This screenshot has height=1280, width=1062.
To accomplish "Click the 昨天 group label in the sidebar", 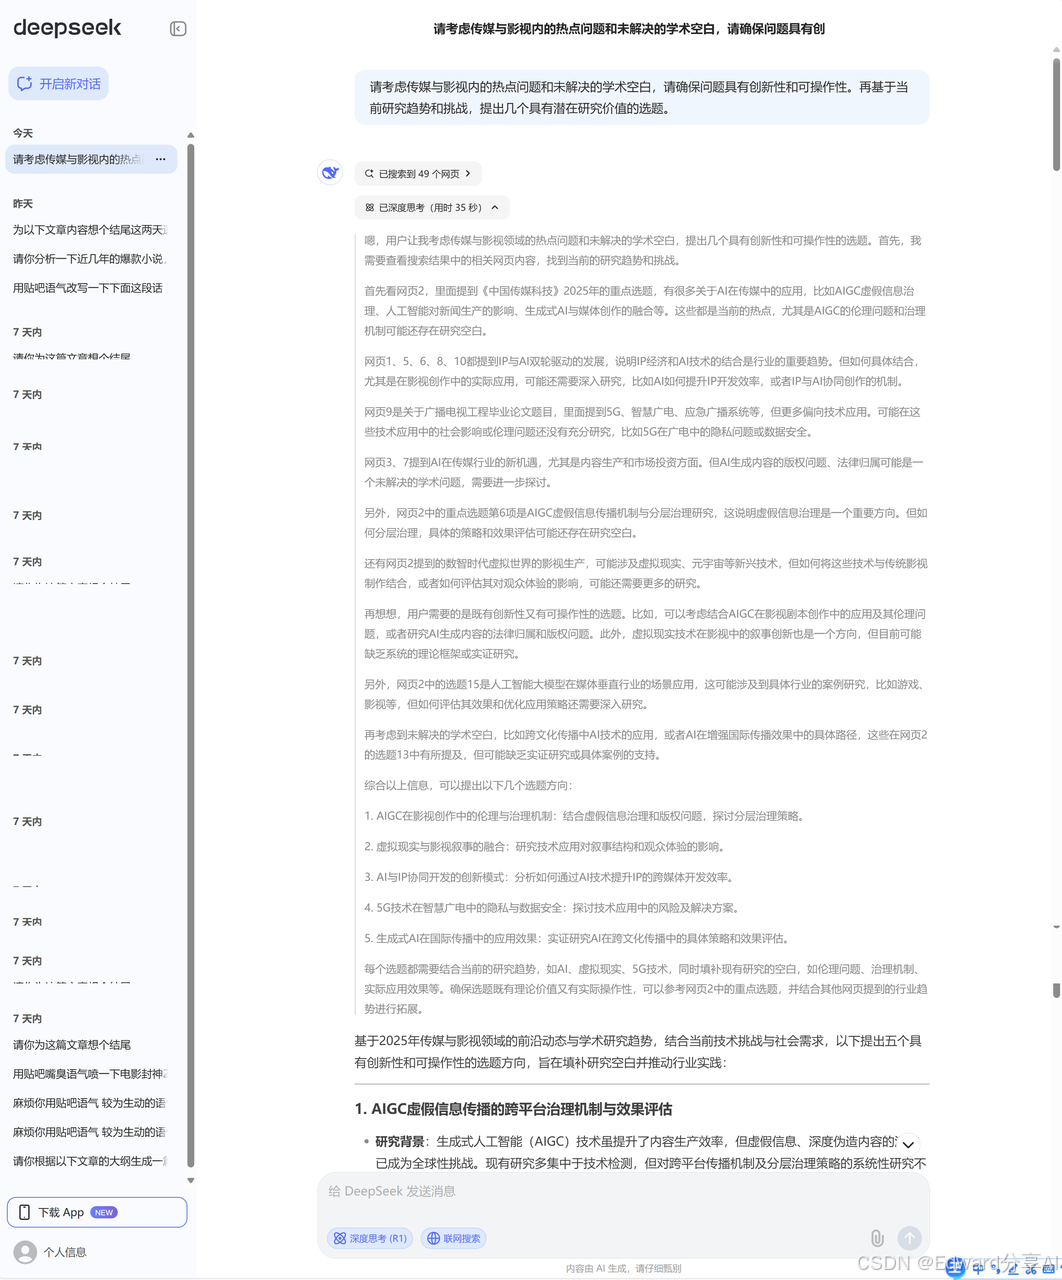I will (x=23, y=204).
